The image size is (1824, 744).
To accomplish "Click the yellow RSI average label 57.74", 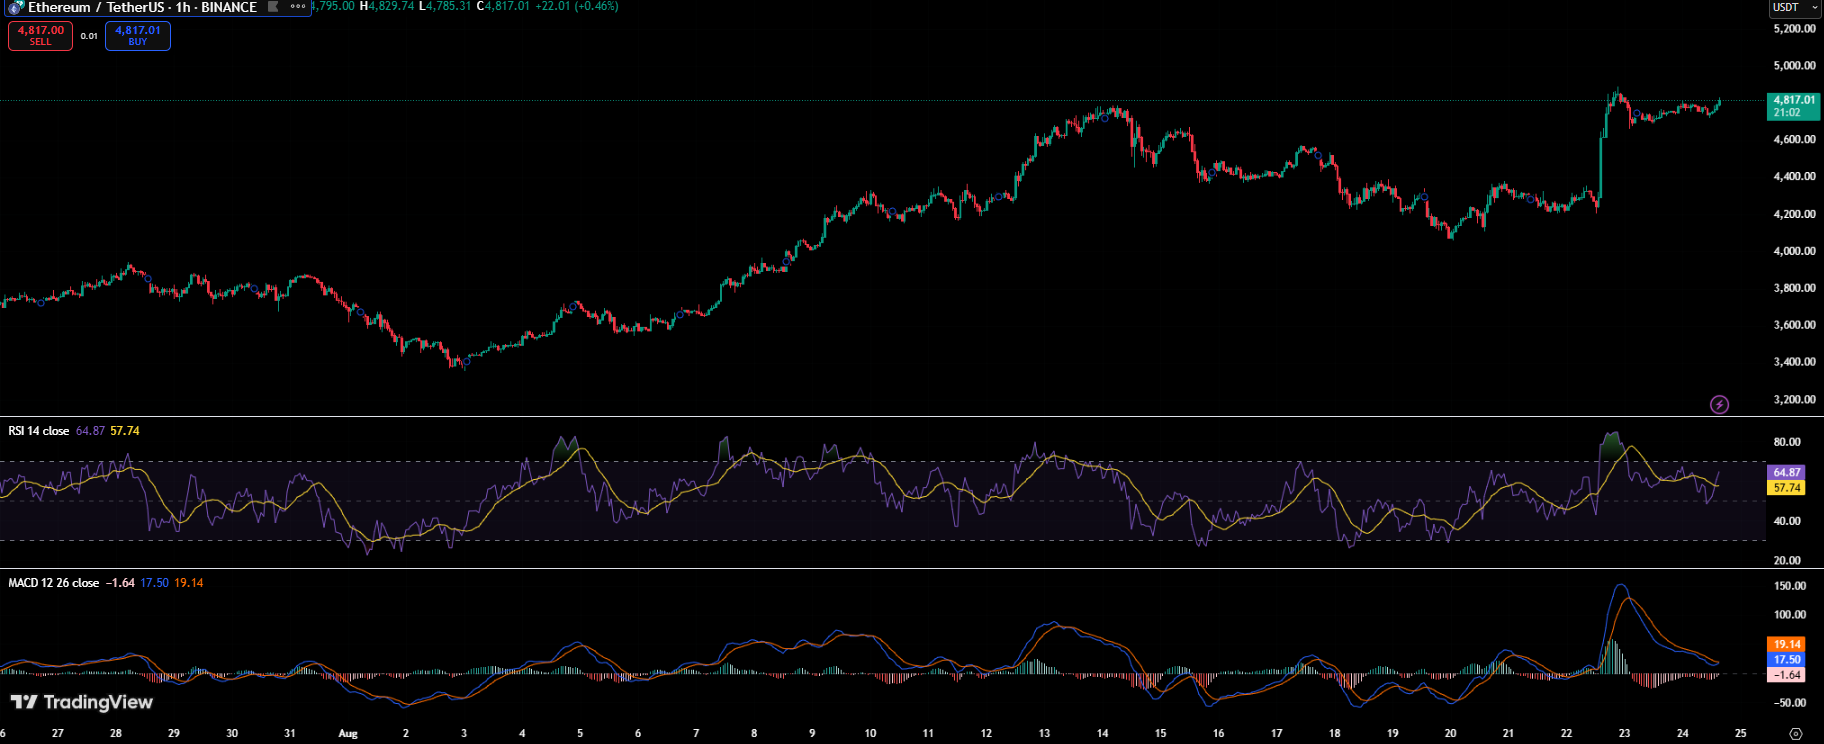I will click(x=1786, y=488).
